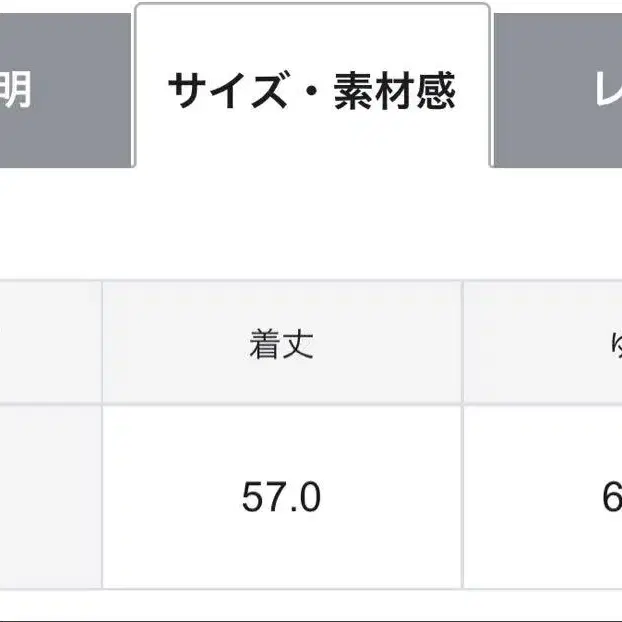Click the 着 character in the table header
Screen dimensions: 622x622
264,345
